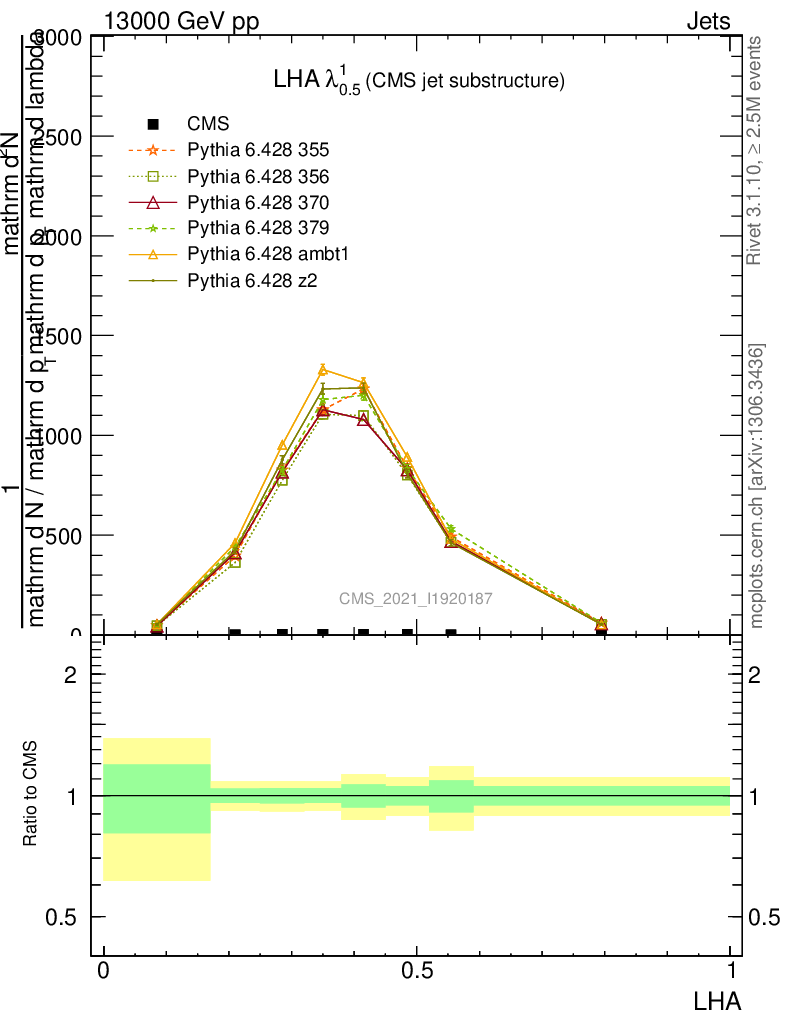Click the CMS data square at LHA 0.8
786x1024 pixels.
(x=601, y=632)
